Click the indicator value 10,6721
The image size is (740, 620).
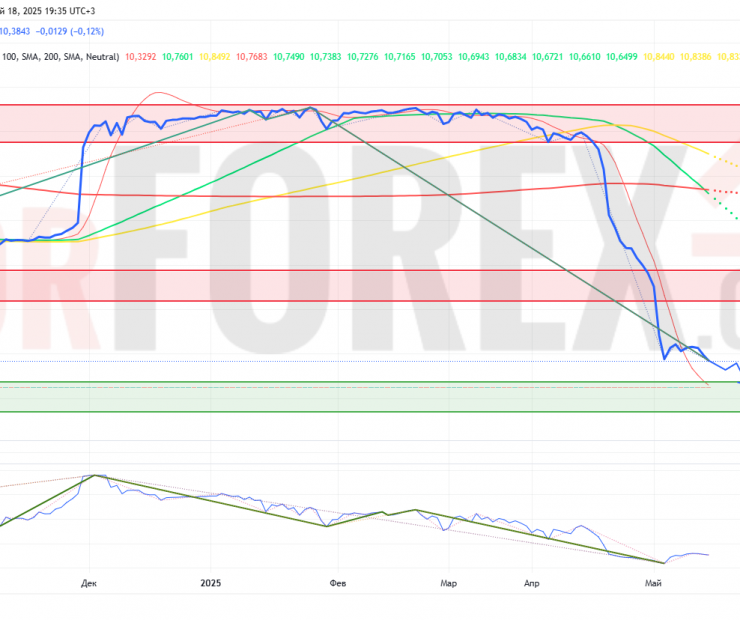[x=547, y=57]
